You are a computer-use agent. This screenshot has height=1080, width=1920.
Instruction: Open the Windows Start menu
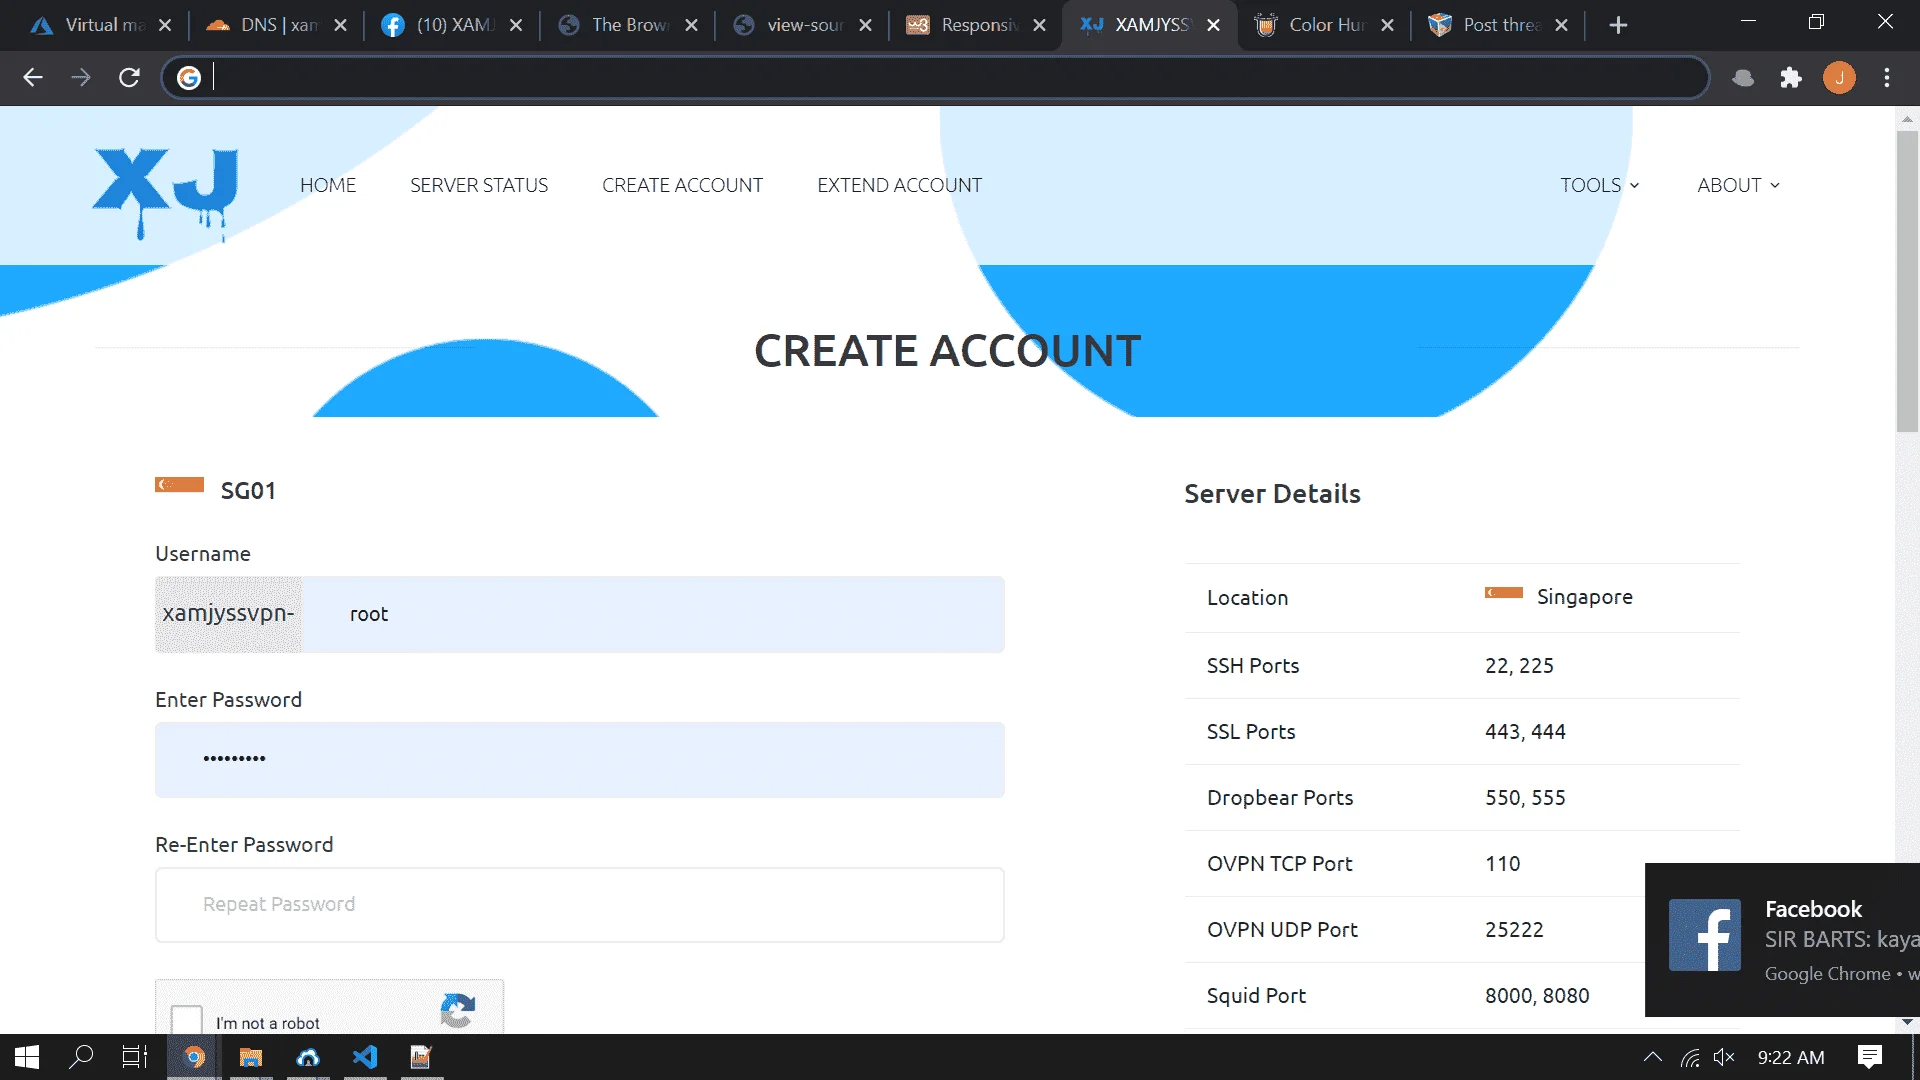point(27,1057)
